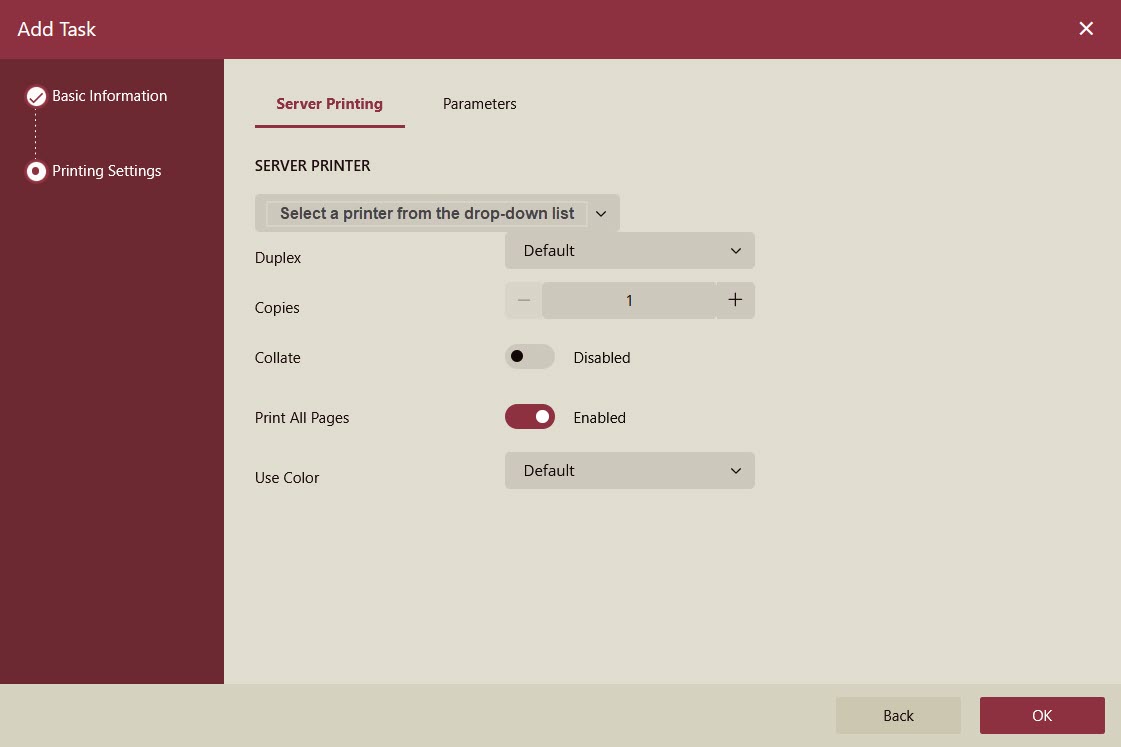Screen dimensions: 1121x747
Task: Switch to the Parameters tab
Action: click(479, 104)
